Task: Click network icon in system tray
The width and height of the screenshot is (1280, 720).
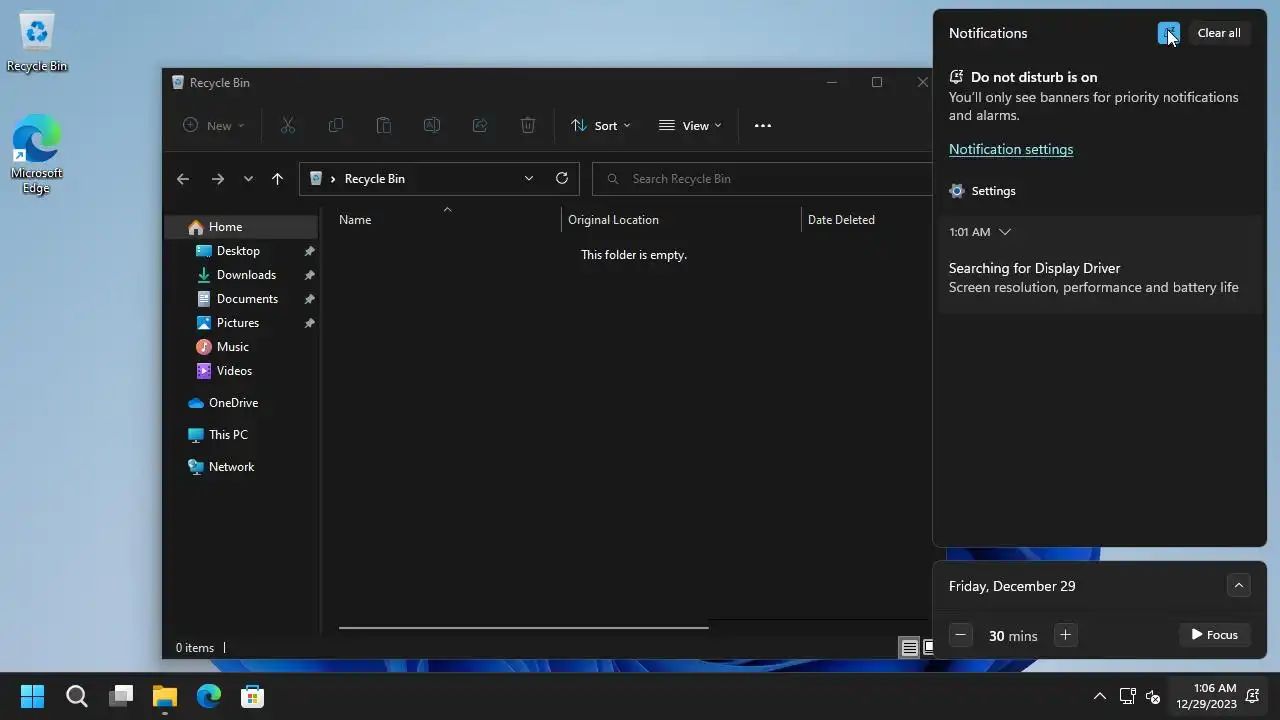Action: (x=1127, y=696)
